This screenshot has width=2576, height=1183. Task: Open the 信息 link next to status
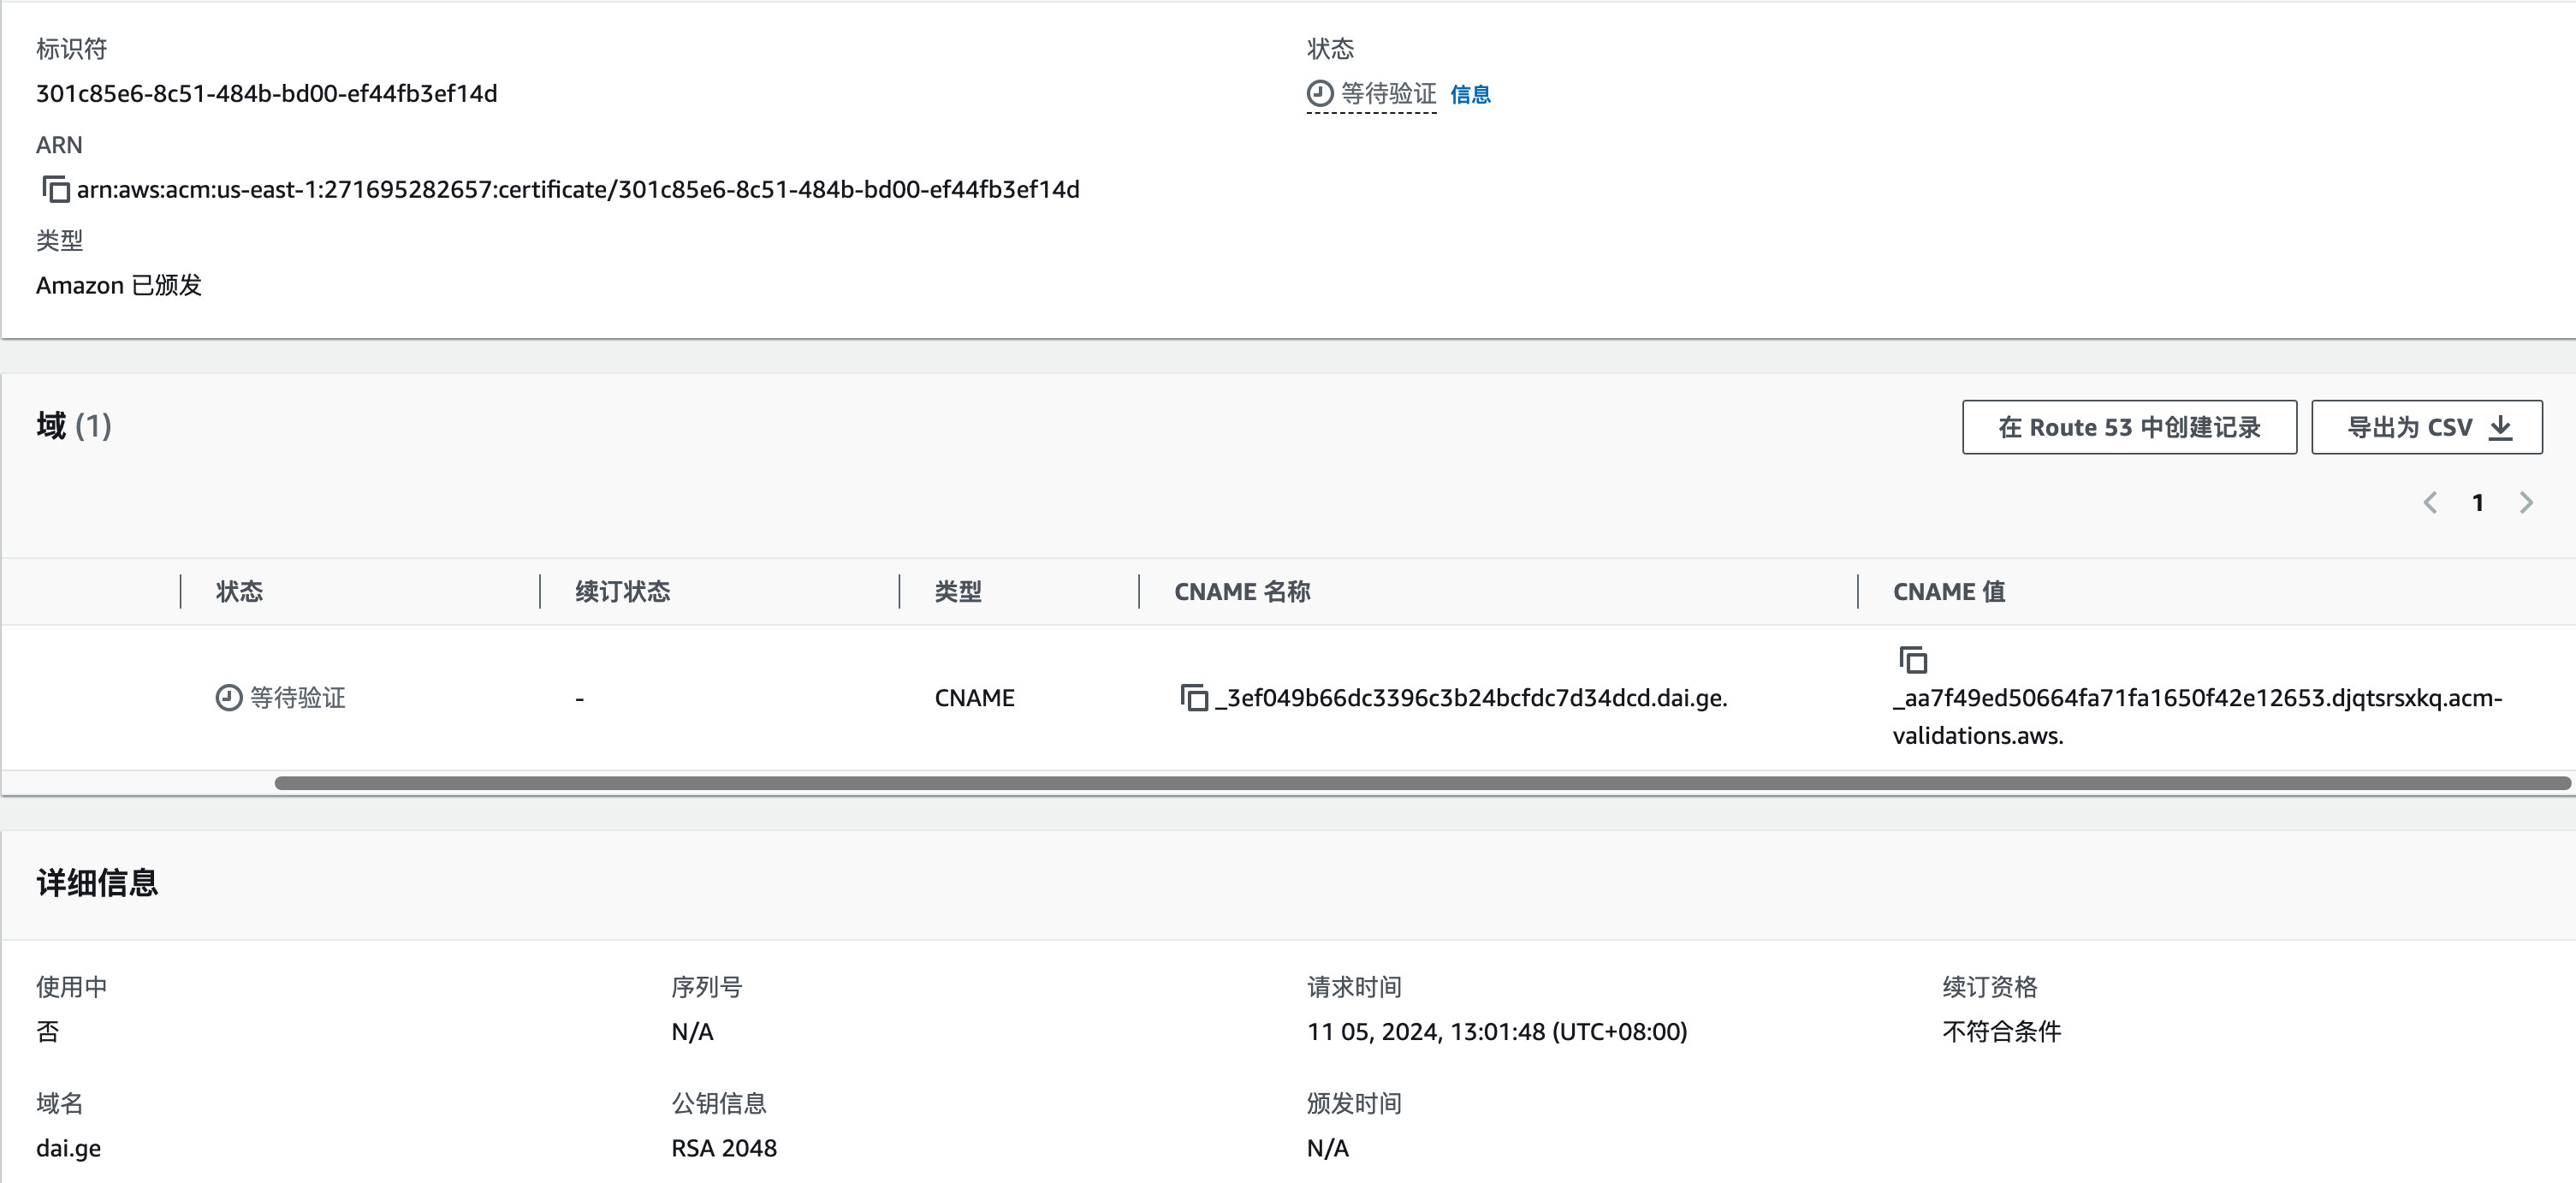1470,94
